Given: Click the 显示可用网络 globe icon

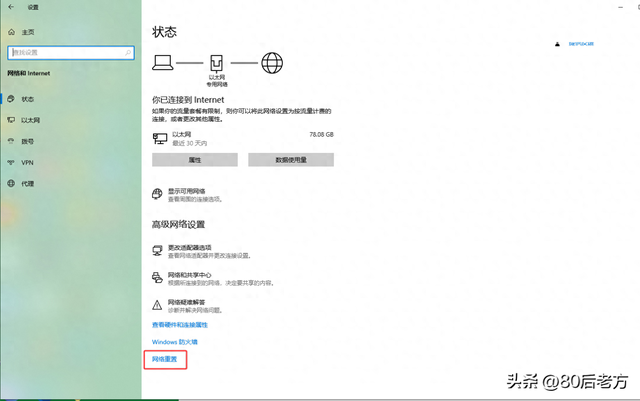Looking at the screenshot, I should click(x=157, y=194).
